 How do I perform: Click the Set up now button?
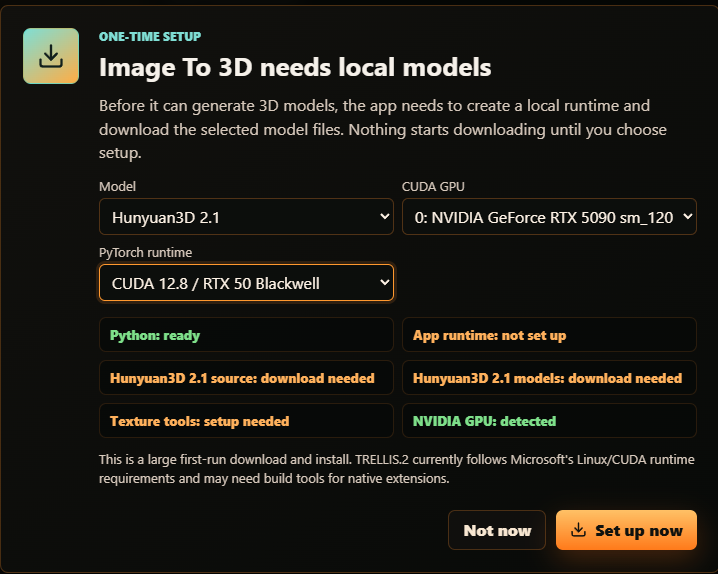[x=626, y=530]
